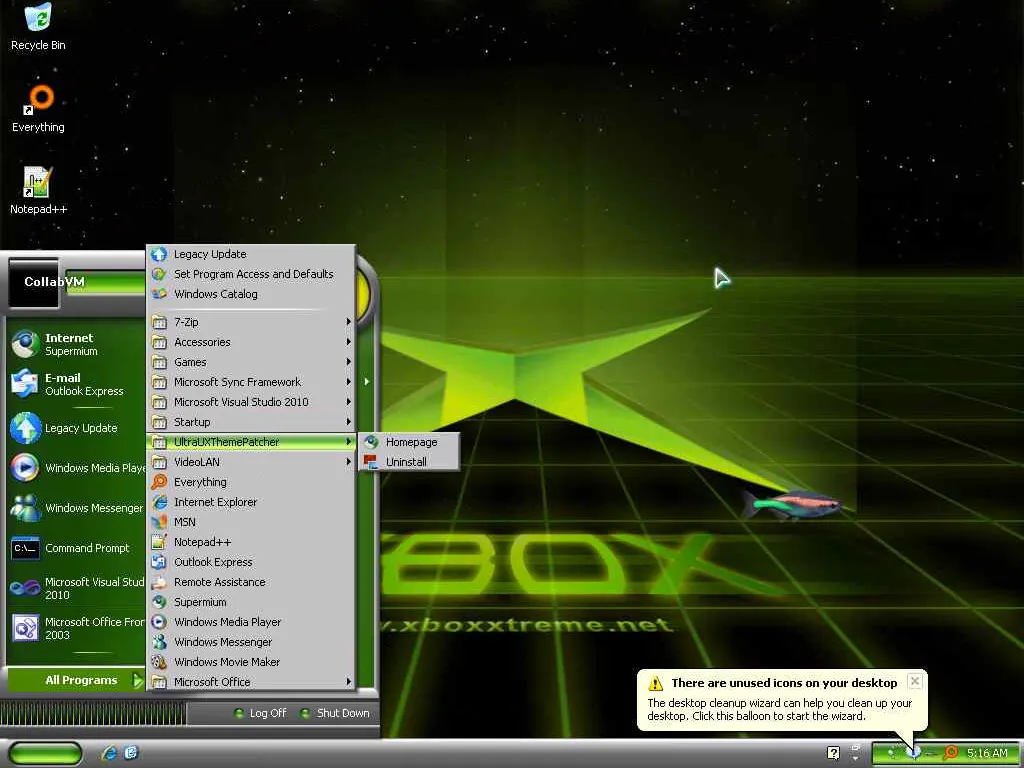
Task: Click the Windows Messenger icon in programs list
Action: (159, 642)
